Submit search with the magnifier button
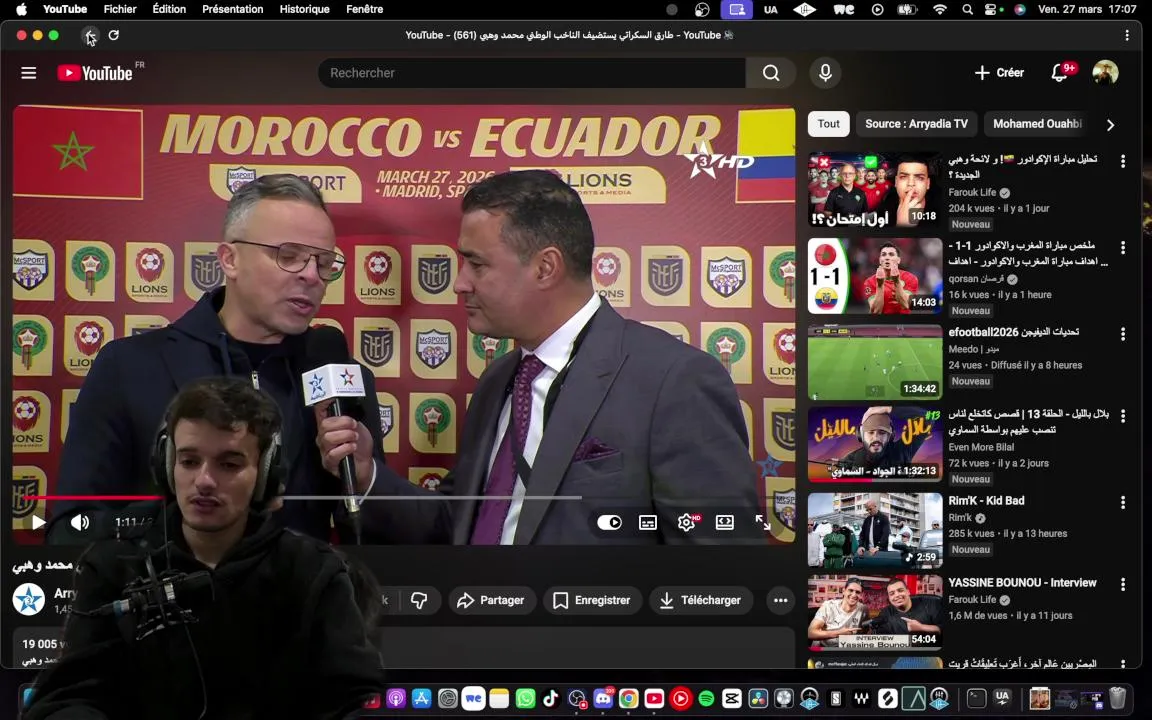The width and height of the screenshot is (1152, 720). tap(771, 73)
